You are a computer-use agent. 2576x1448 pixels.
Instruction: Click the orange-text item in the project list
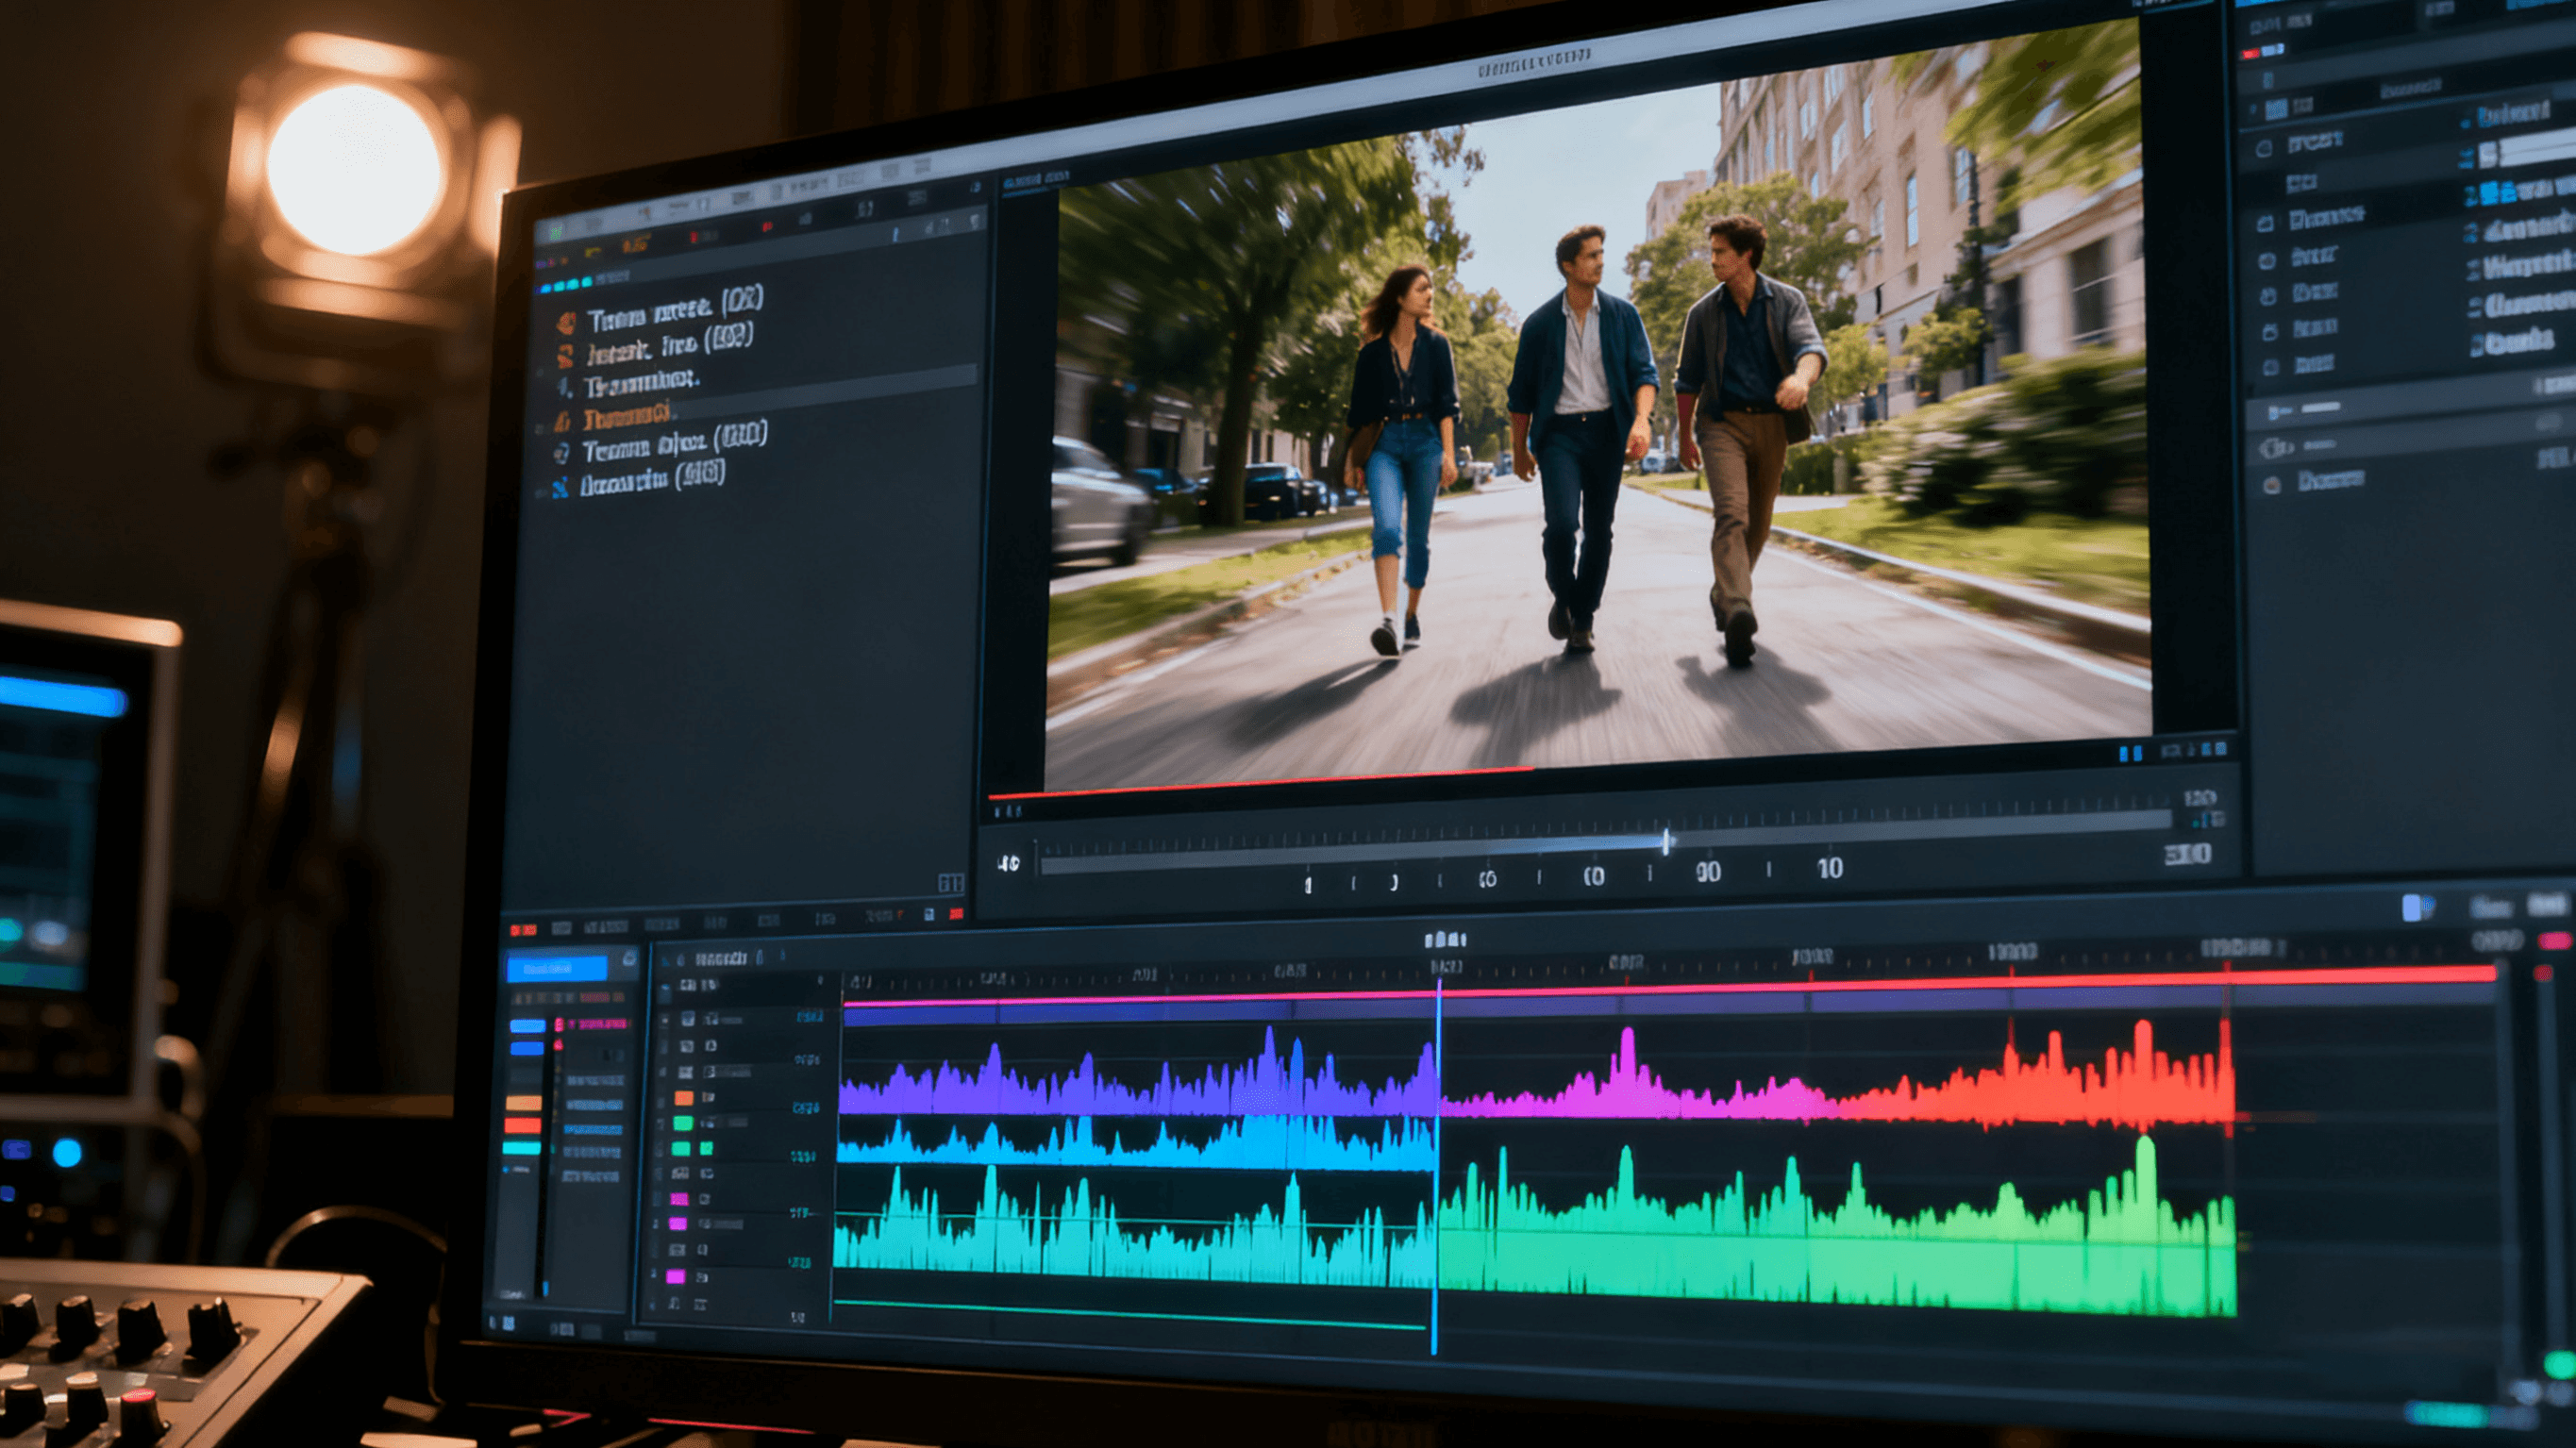point(626,416)
